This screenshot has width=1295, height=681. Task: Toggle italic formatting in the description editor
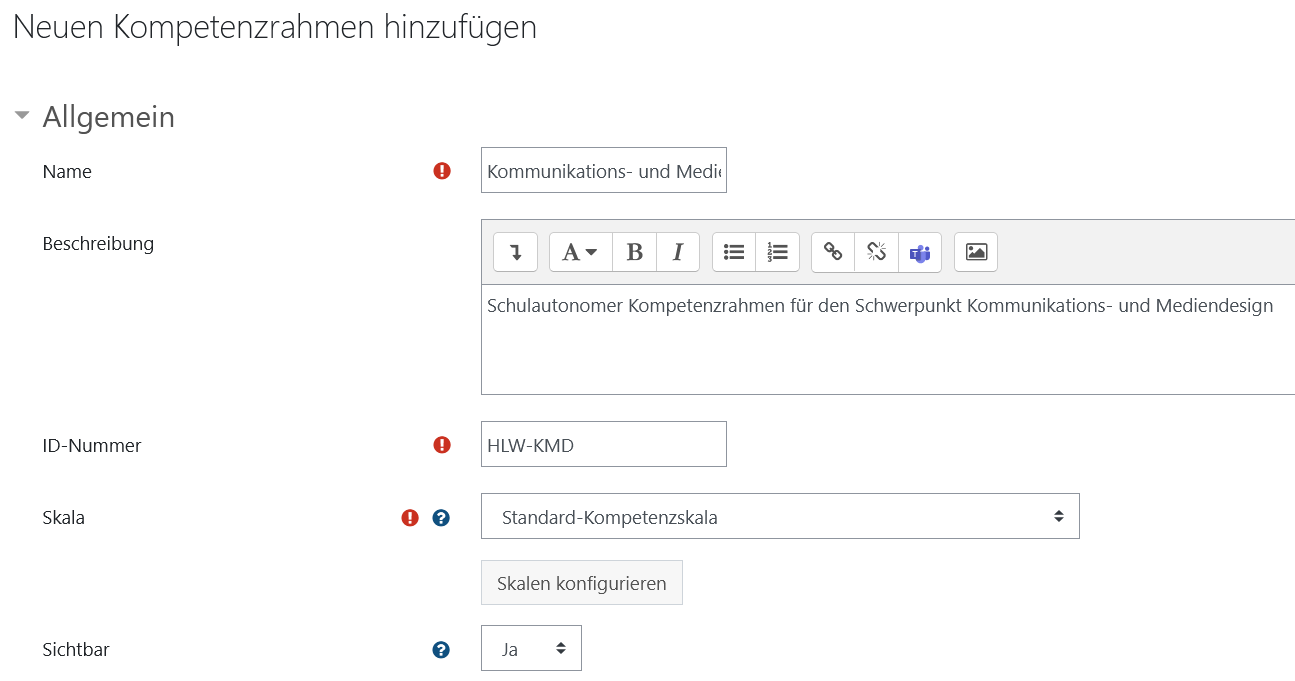pyautogui.click(x=677, y=252)
